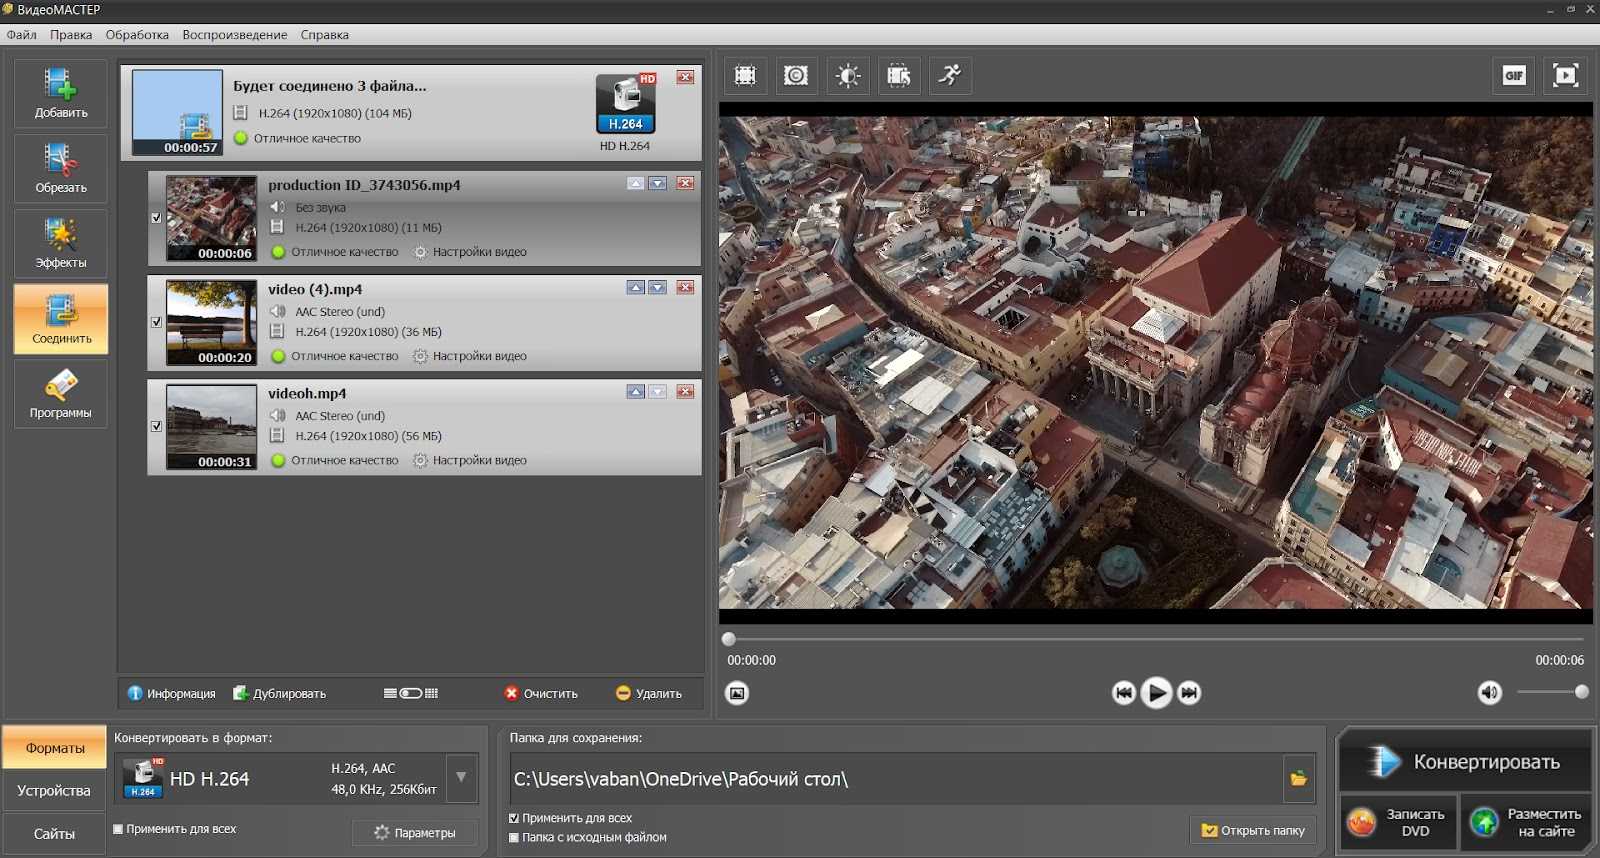Open the Программы sidebar item

[61, 394]
